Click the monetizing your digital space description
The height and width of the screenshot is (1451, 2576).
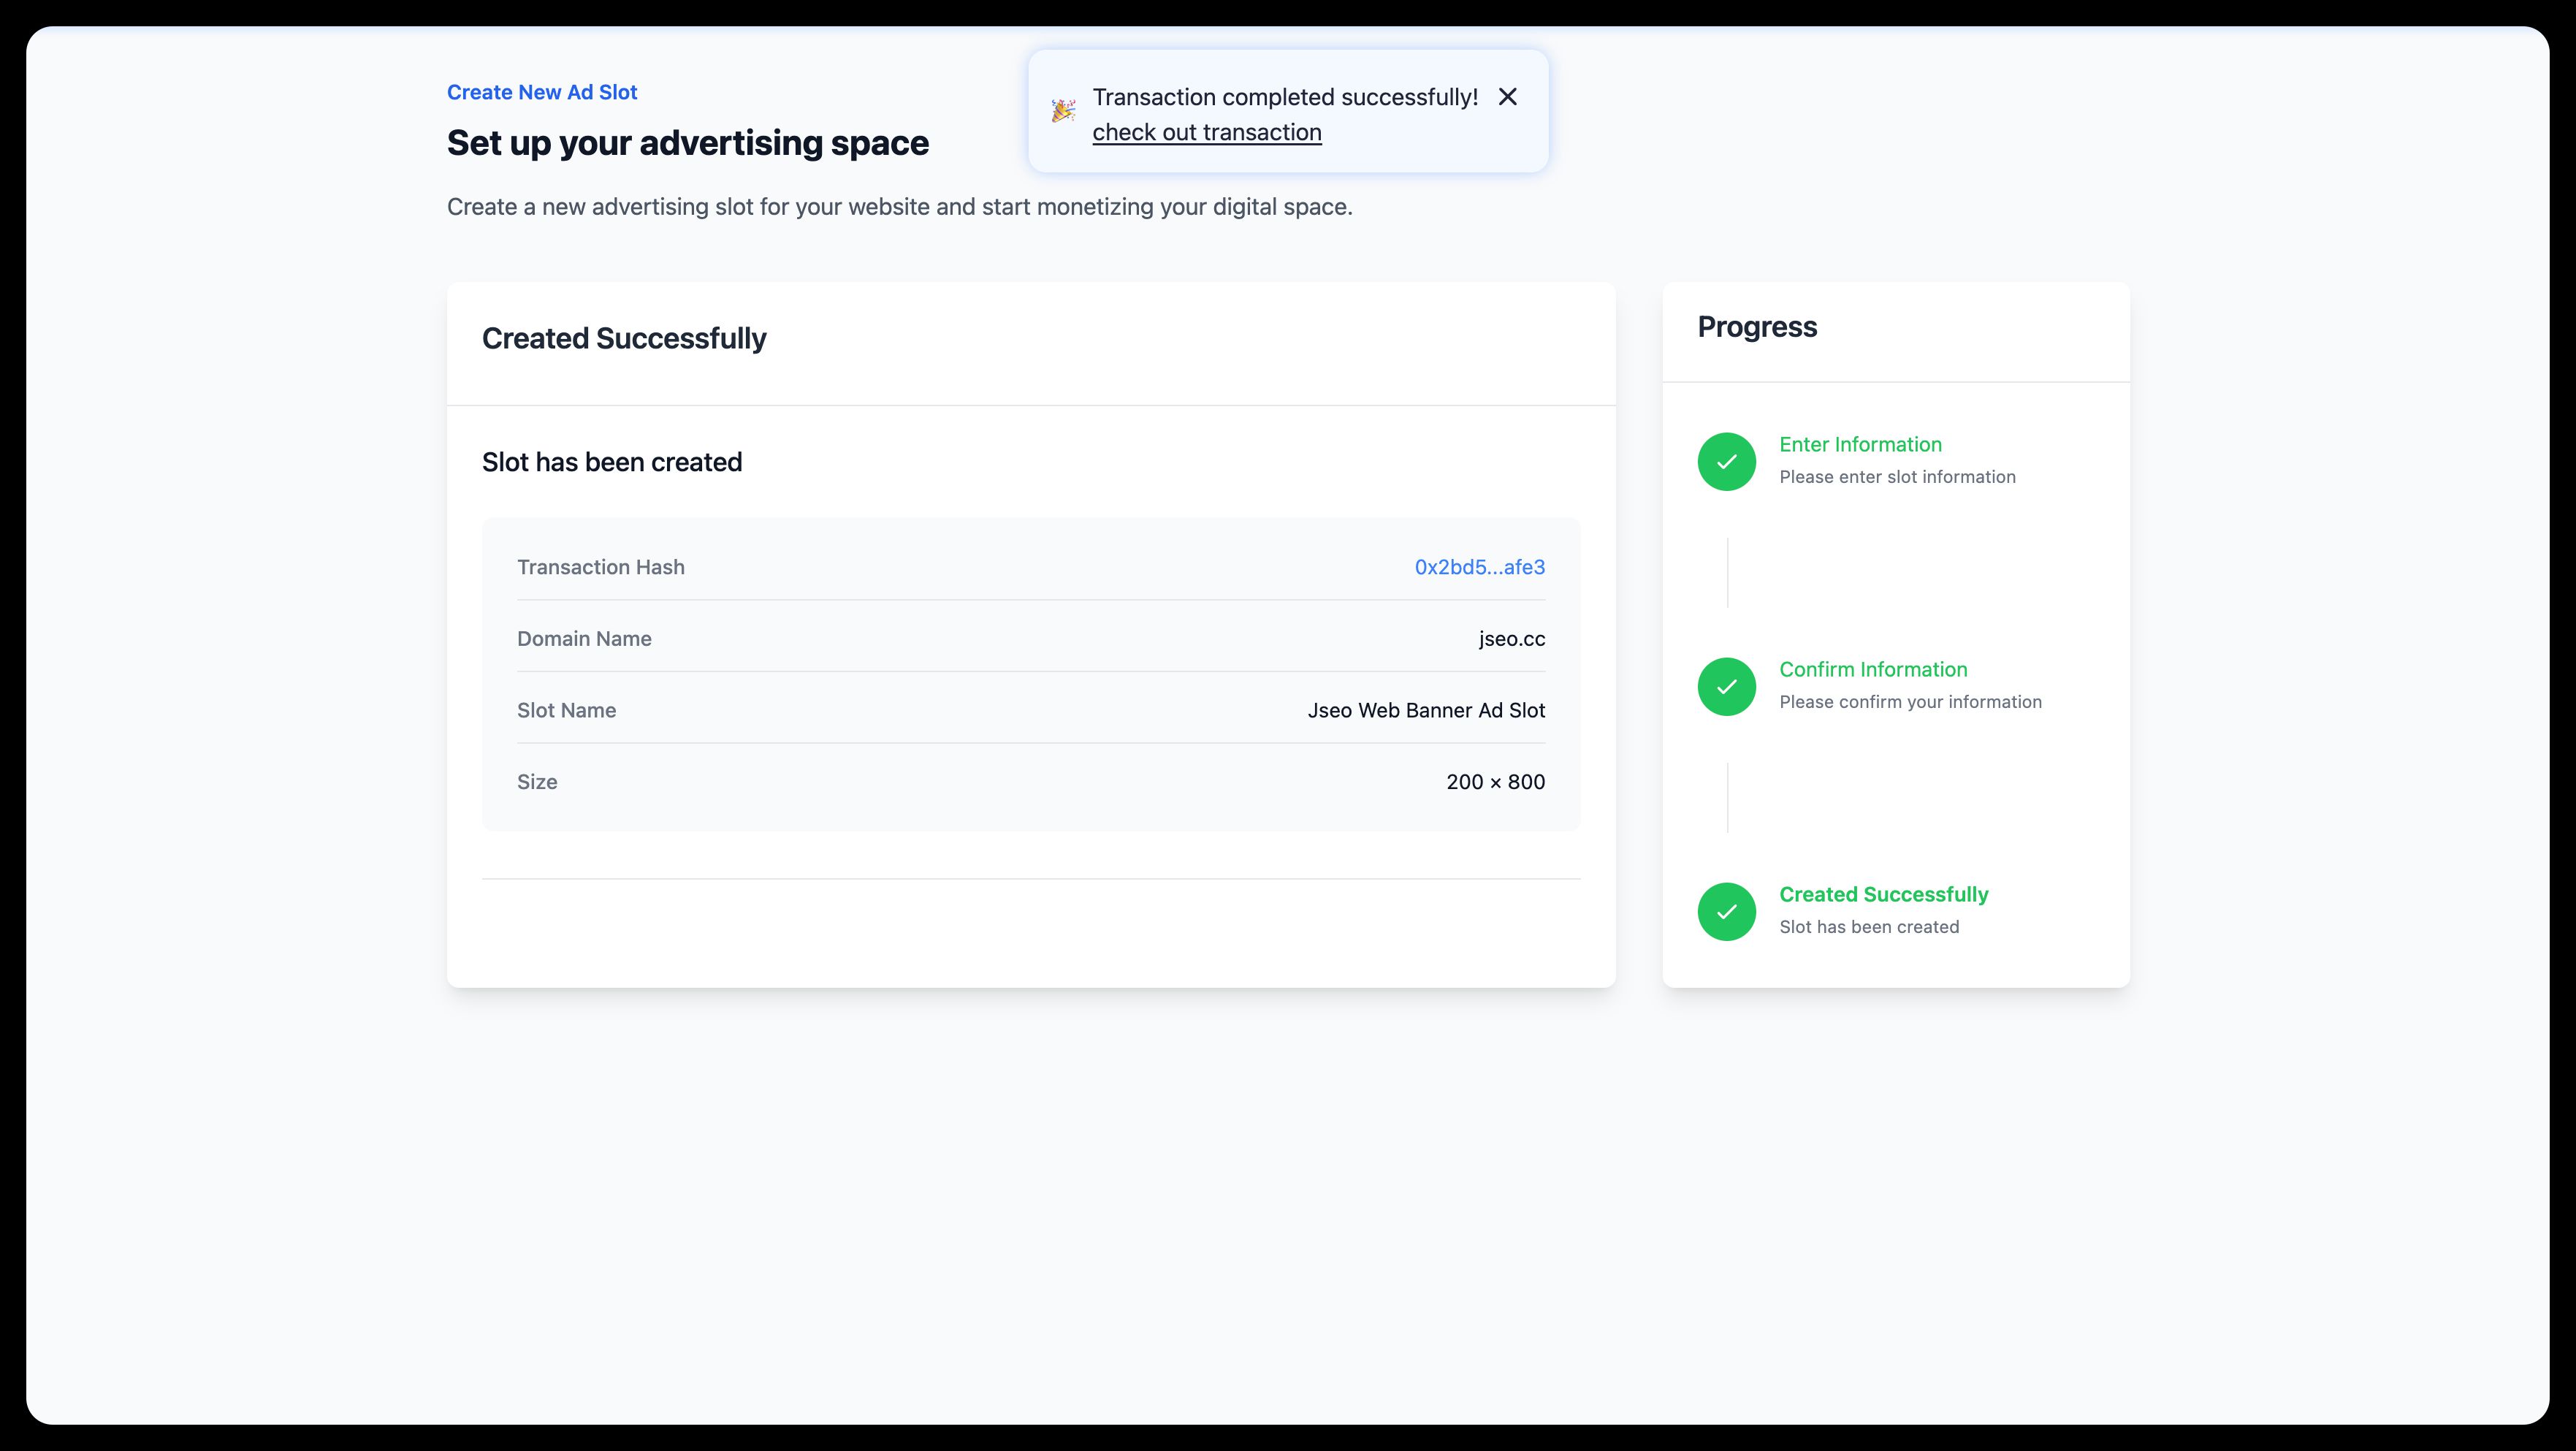[x=899, y=207]
